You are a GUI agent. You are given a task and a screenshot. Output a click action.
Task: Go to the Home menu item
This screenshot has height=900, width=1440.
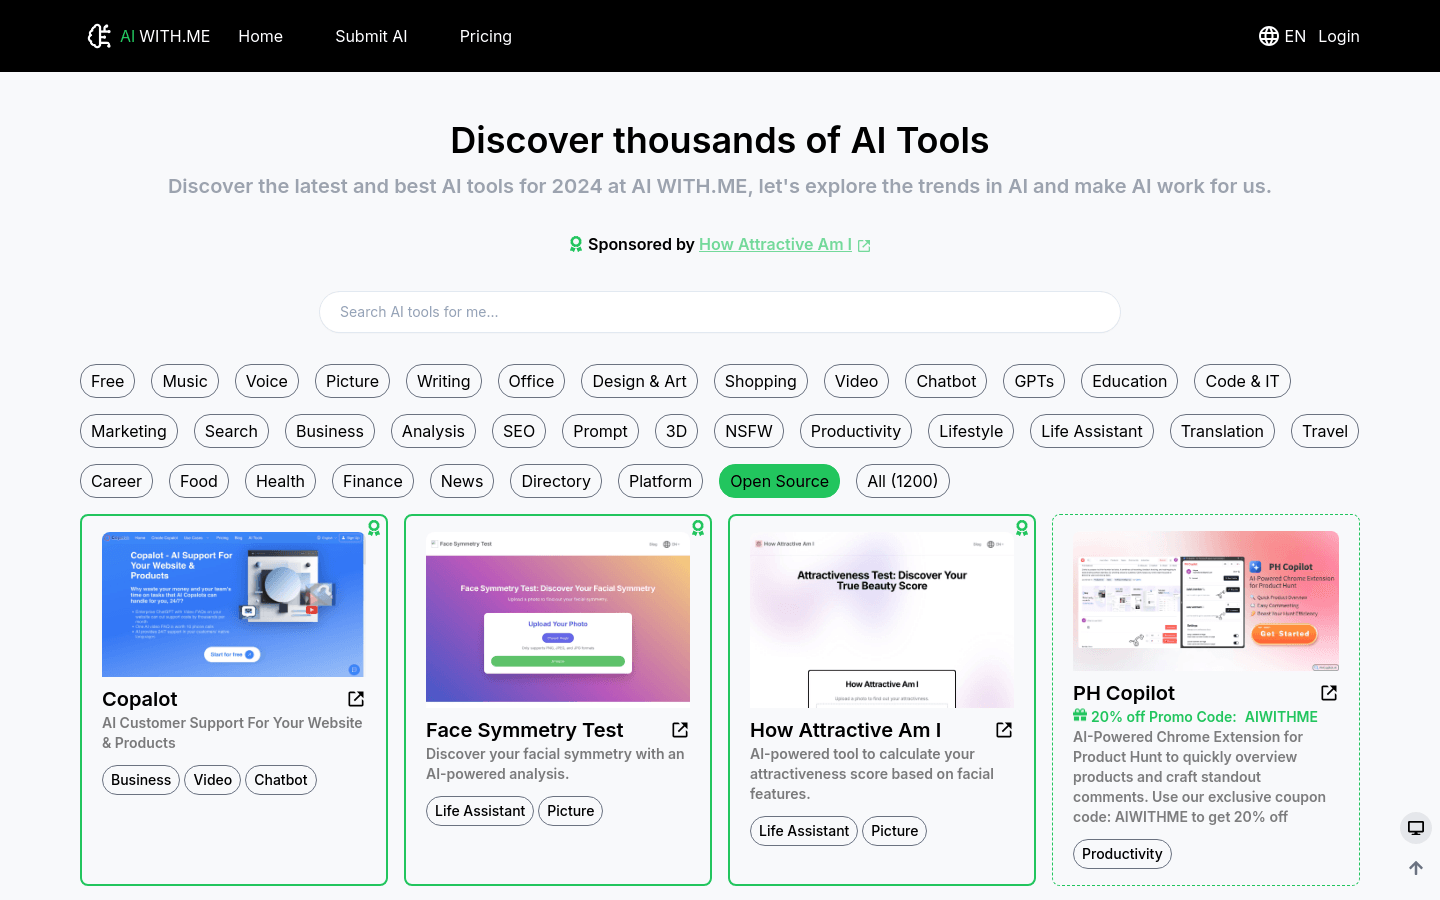point(261,36)
